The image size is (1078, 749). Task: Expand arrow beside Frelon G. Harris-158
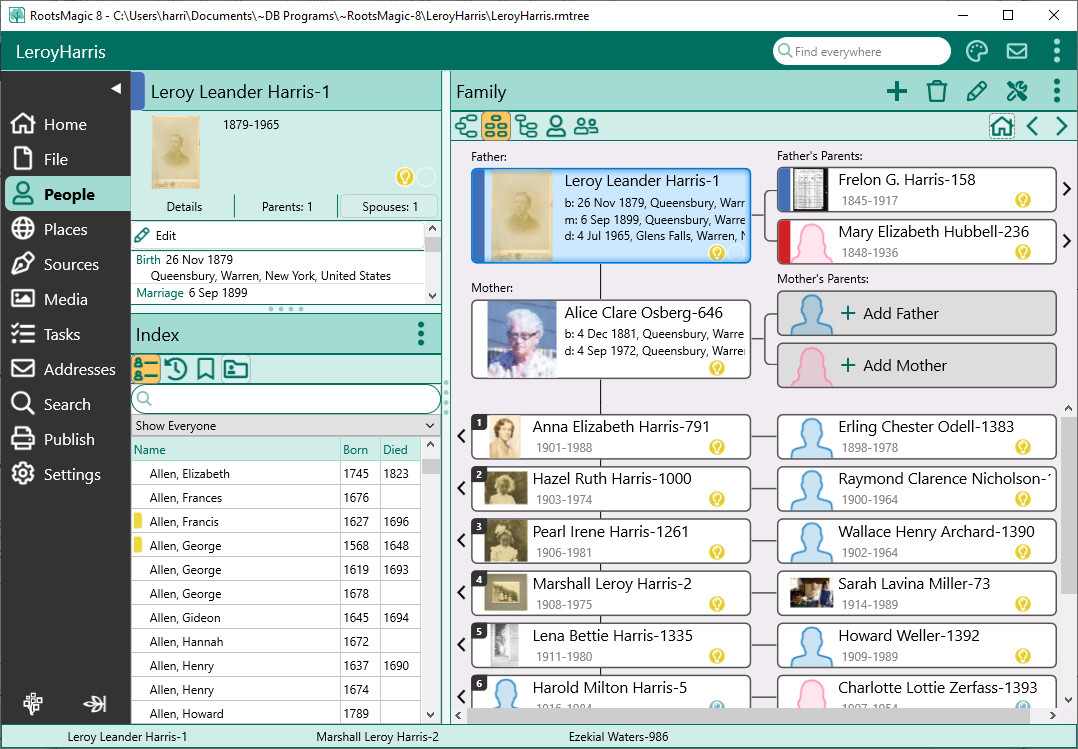click(1067, 189)
